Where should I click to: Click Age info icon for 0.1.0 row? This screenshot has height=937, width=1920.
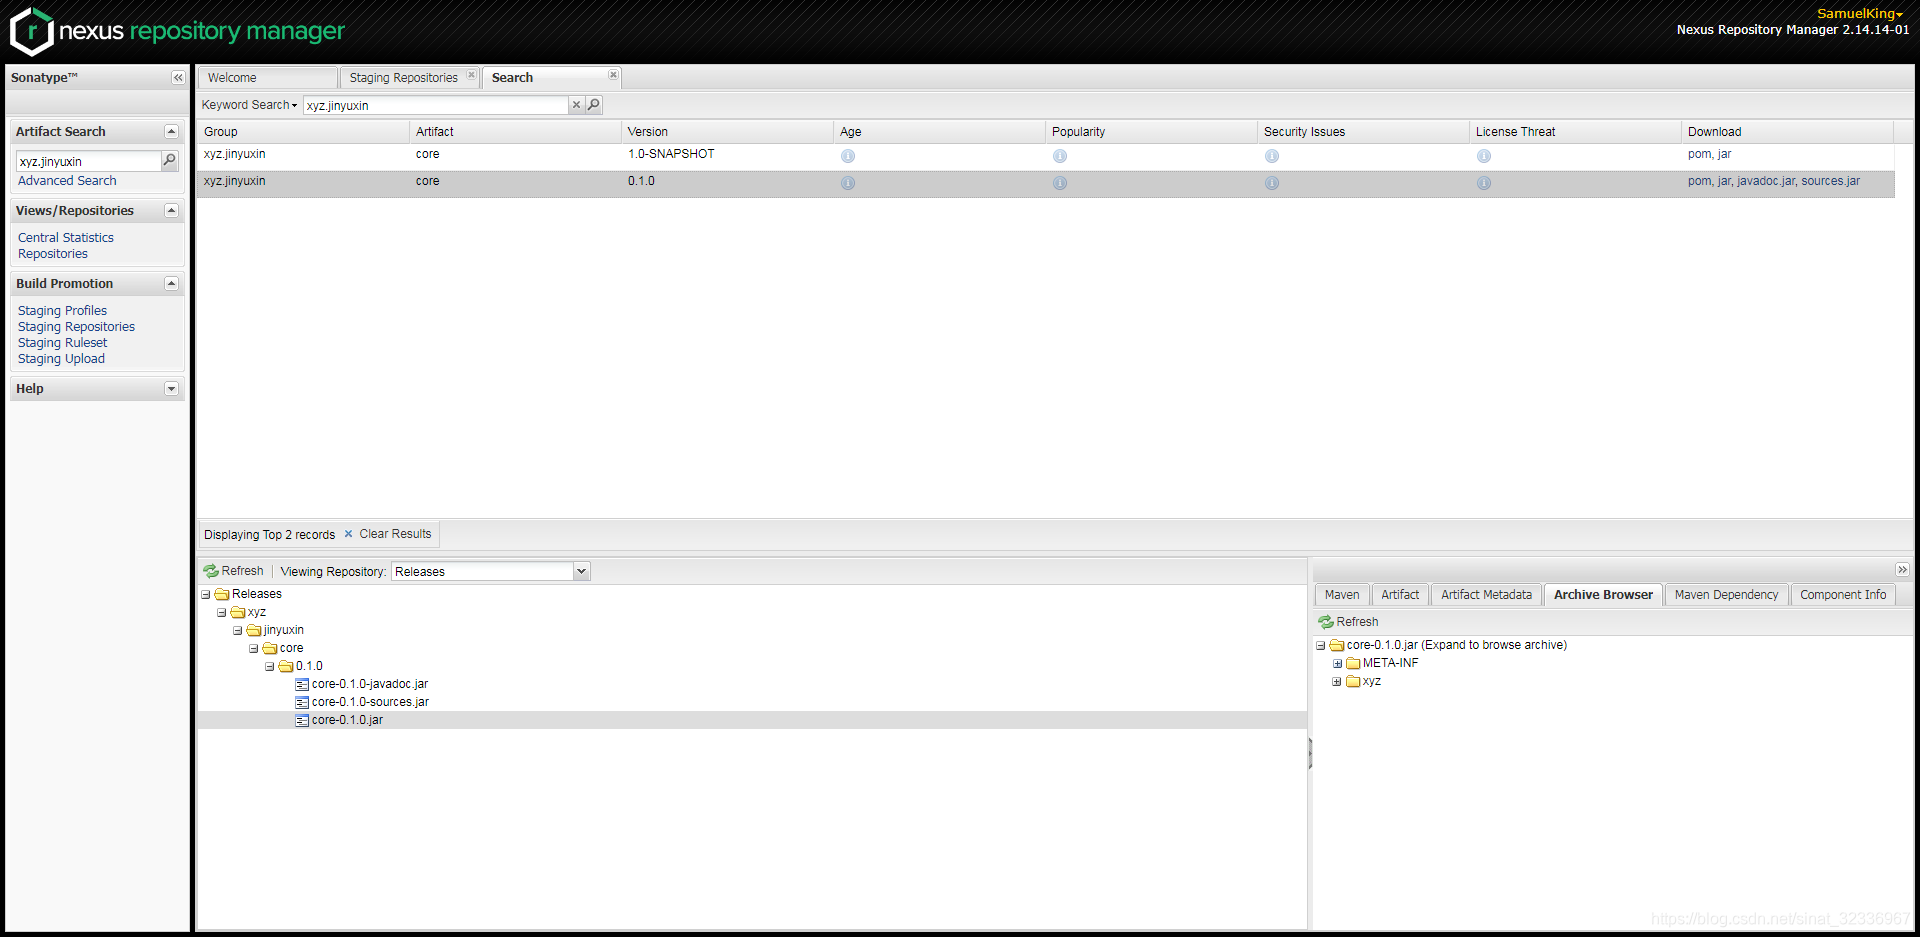(x=848, y=183)
